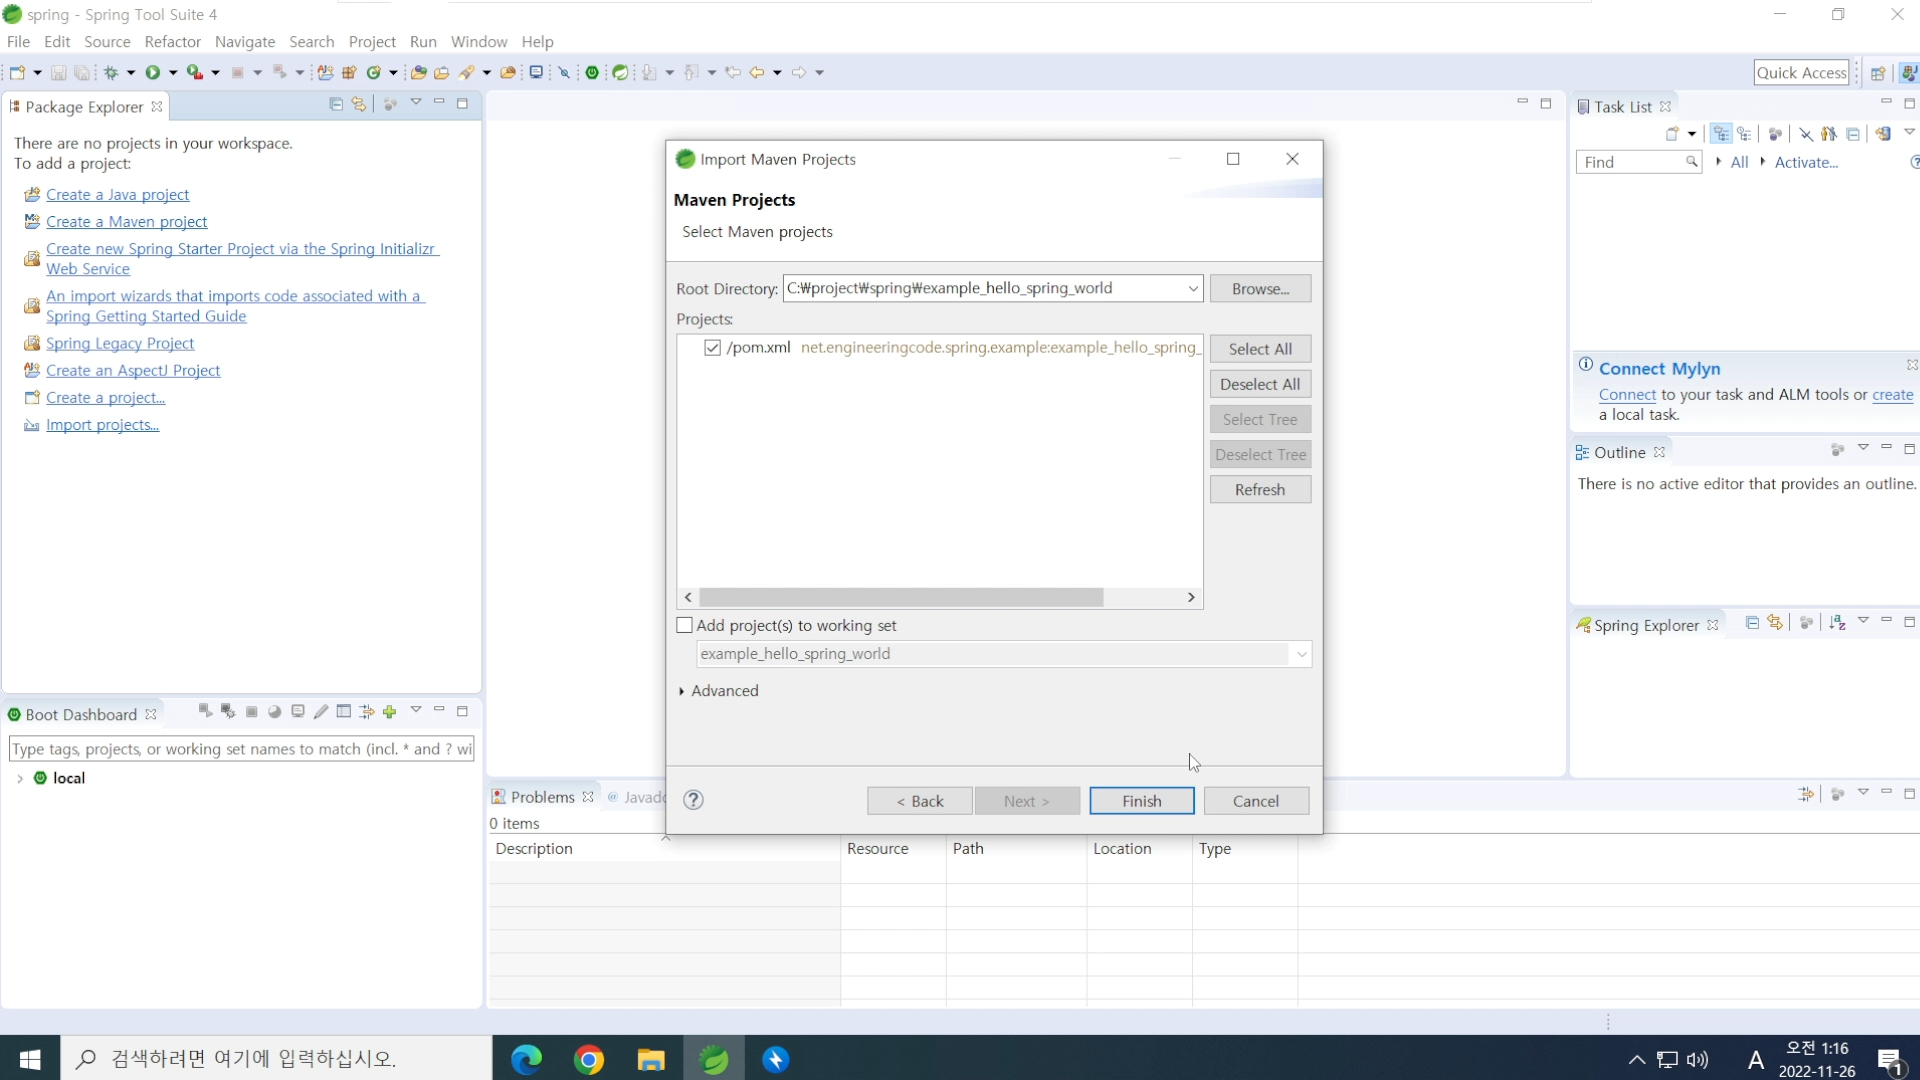1920x1080 pixels.
Task: Switch to the Problems tab
Action: [542, 797]
